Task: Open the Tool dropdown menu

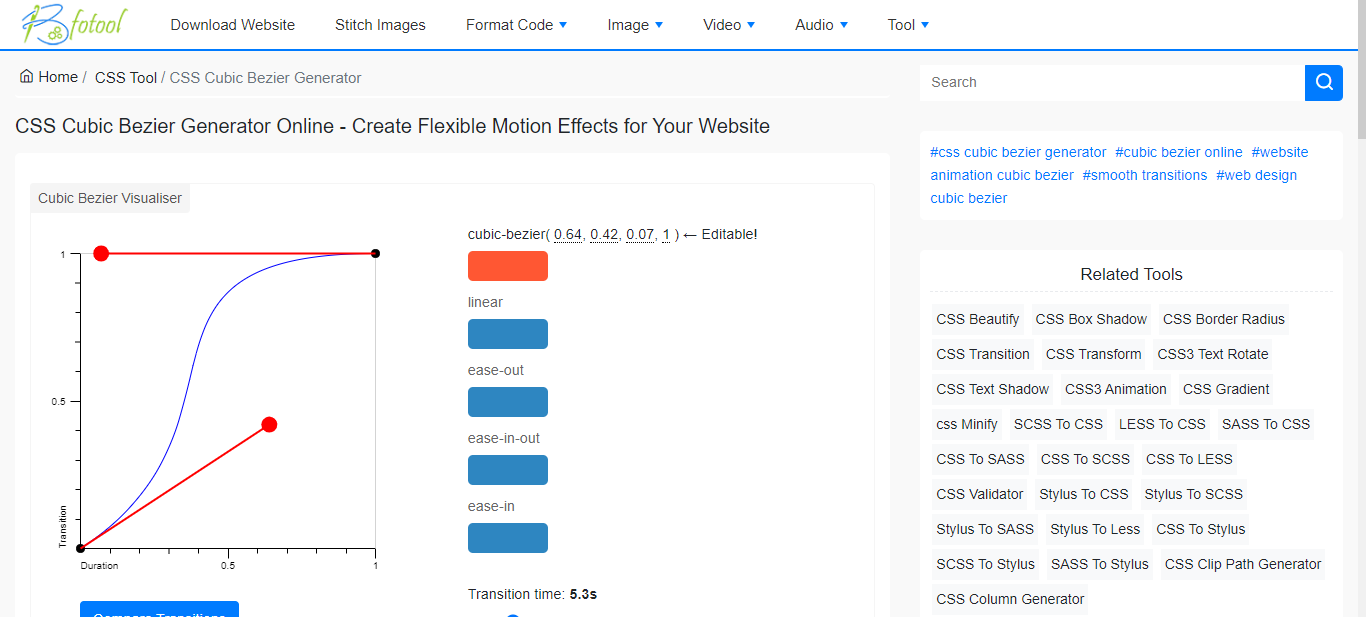Action: (908, 25)
